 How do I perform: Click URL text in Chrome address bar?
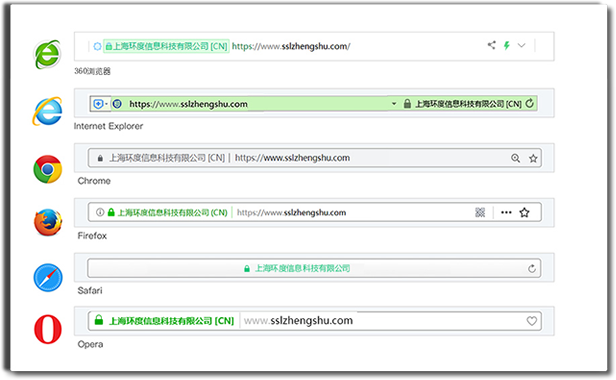click(292, 158)
